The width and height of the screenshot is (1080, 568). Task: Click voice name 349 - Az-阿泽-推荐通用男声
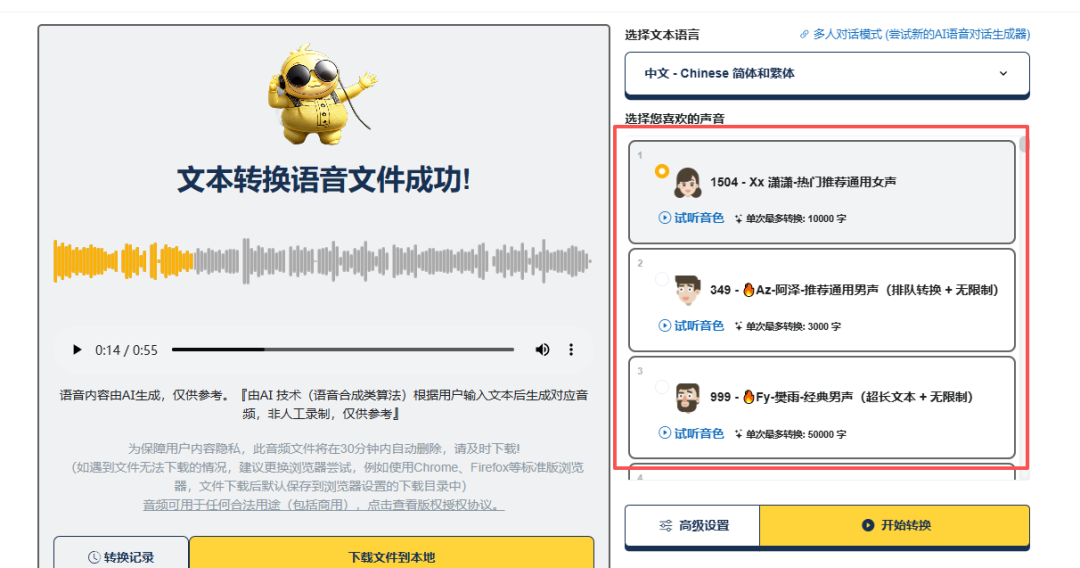(x=854, y=290)
